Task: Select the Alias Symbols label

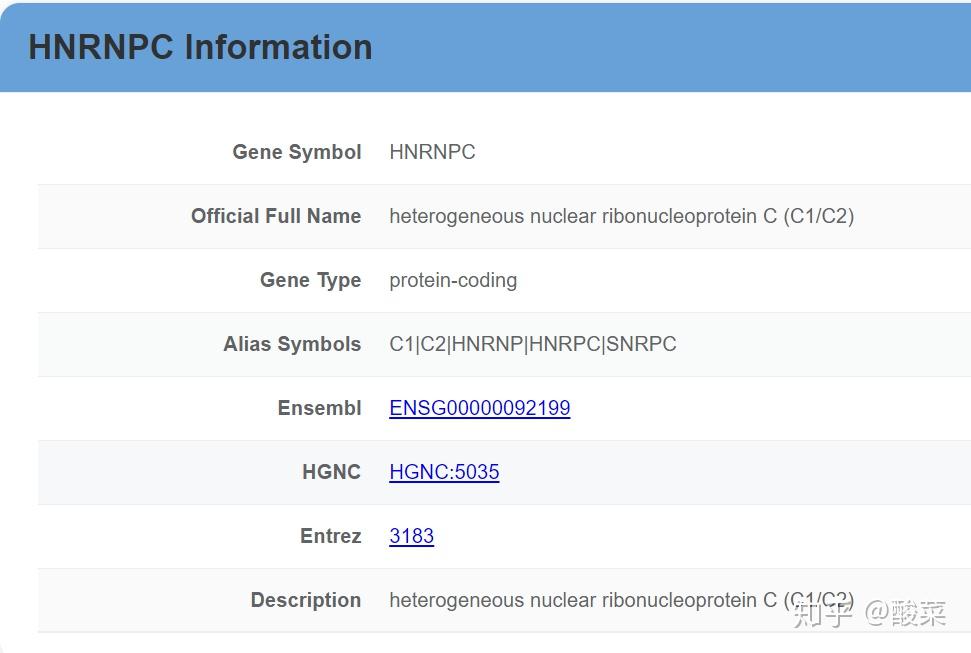Action: pyautogui.click(x=292, y=344)
